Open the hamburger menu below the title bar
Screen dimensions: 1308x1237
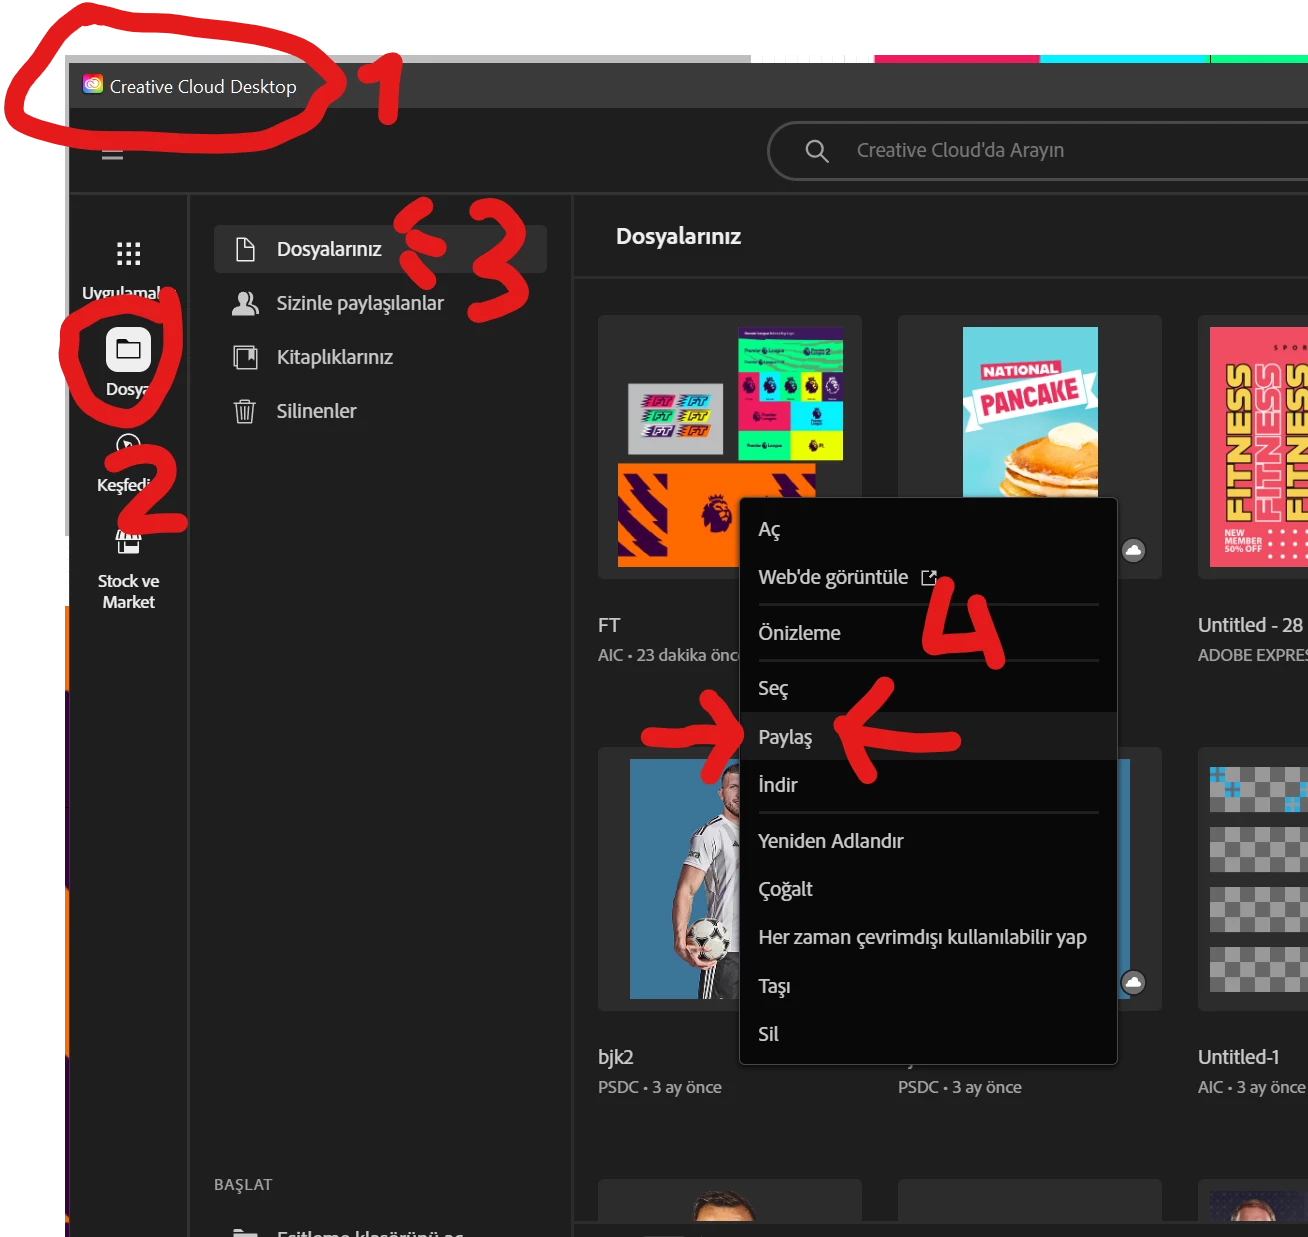click(x=112, y=154)
